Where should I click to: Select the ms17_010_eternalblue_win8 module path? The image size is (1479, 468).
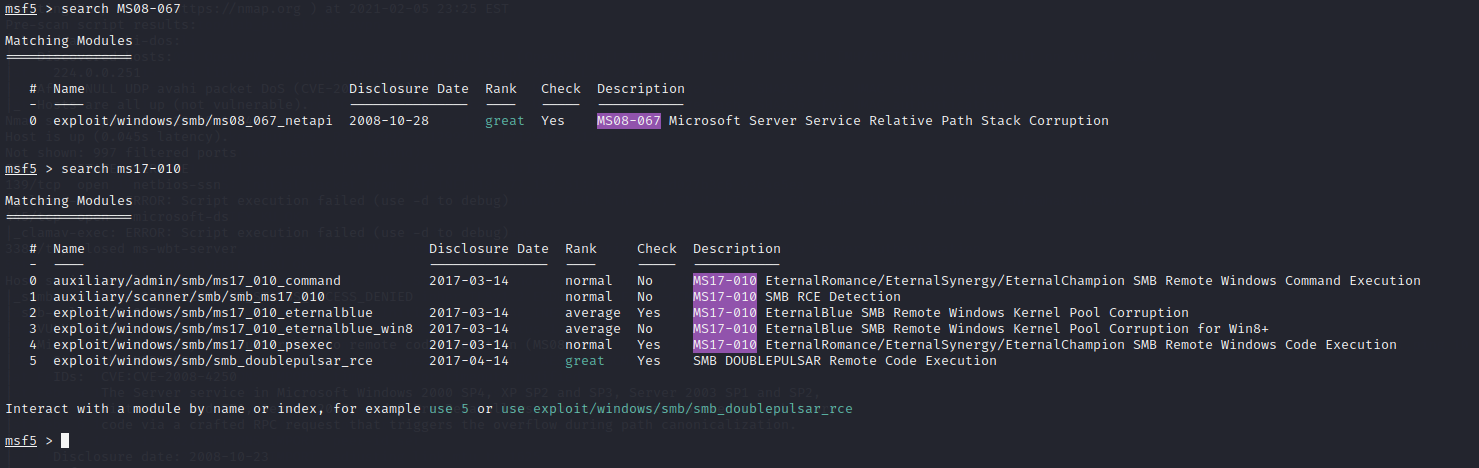click(232, 329)
